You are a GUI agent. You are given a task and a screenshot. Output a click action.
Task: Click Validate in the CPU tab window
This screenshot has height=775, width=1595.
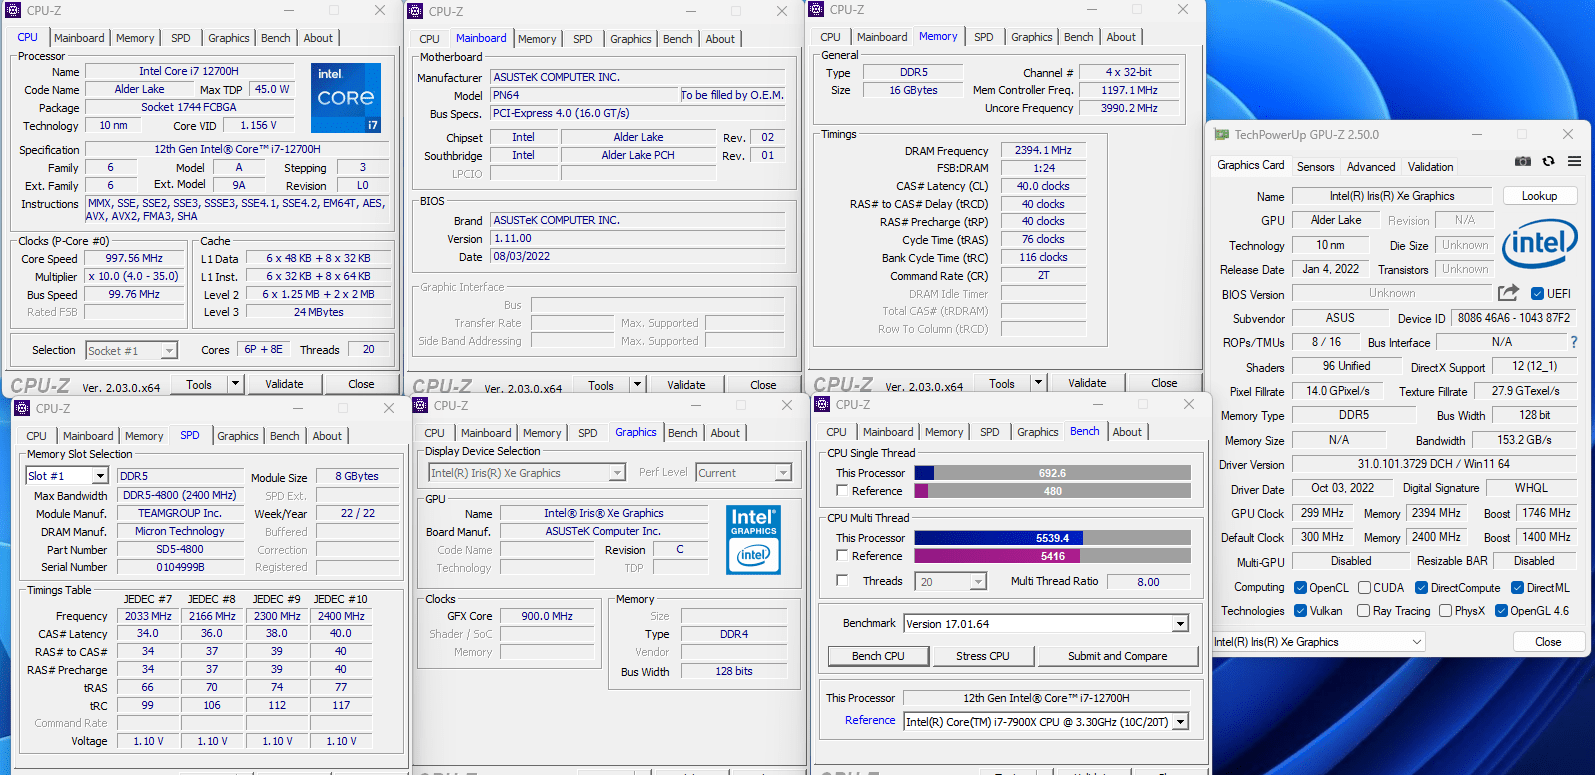[284, 384]
